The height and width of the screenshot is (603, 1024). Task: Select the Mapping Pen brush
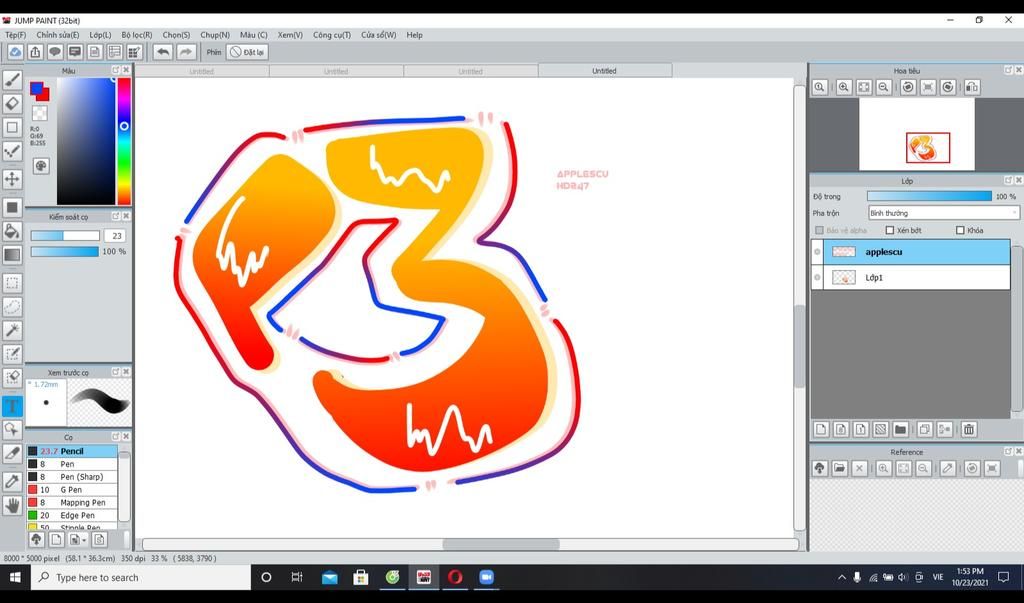click(x=72, y=502)
